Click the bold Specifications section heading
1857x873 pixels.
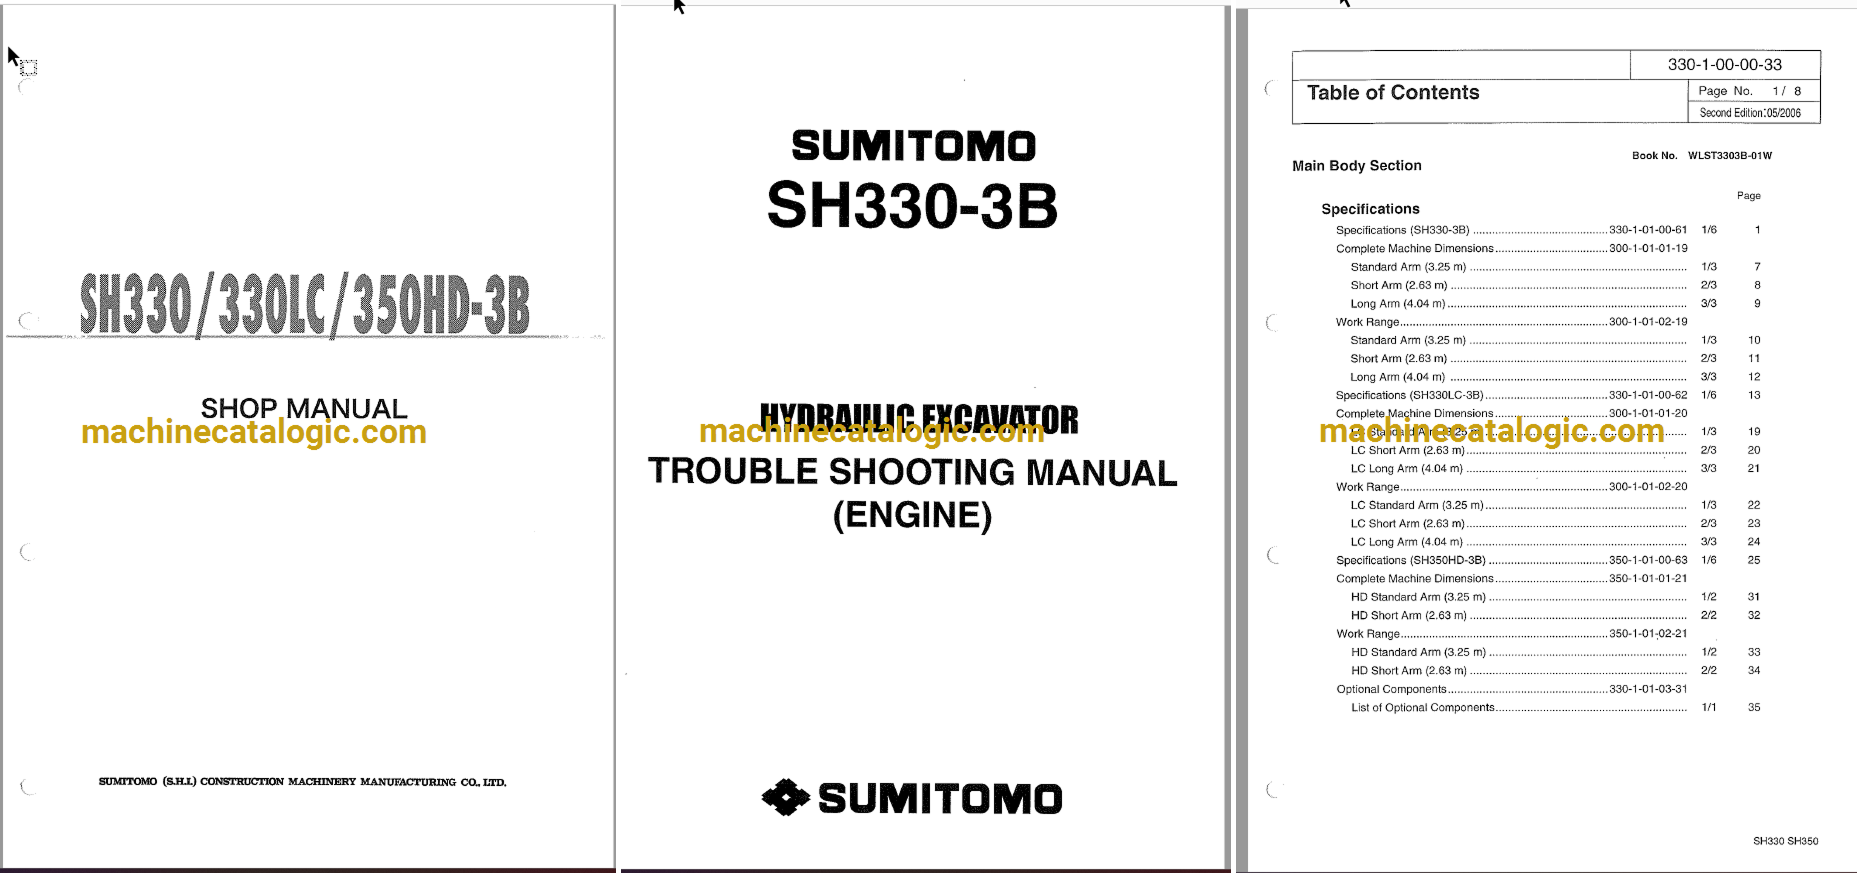(1370, 209)
